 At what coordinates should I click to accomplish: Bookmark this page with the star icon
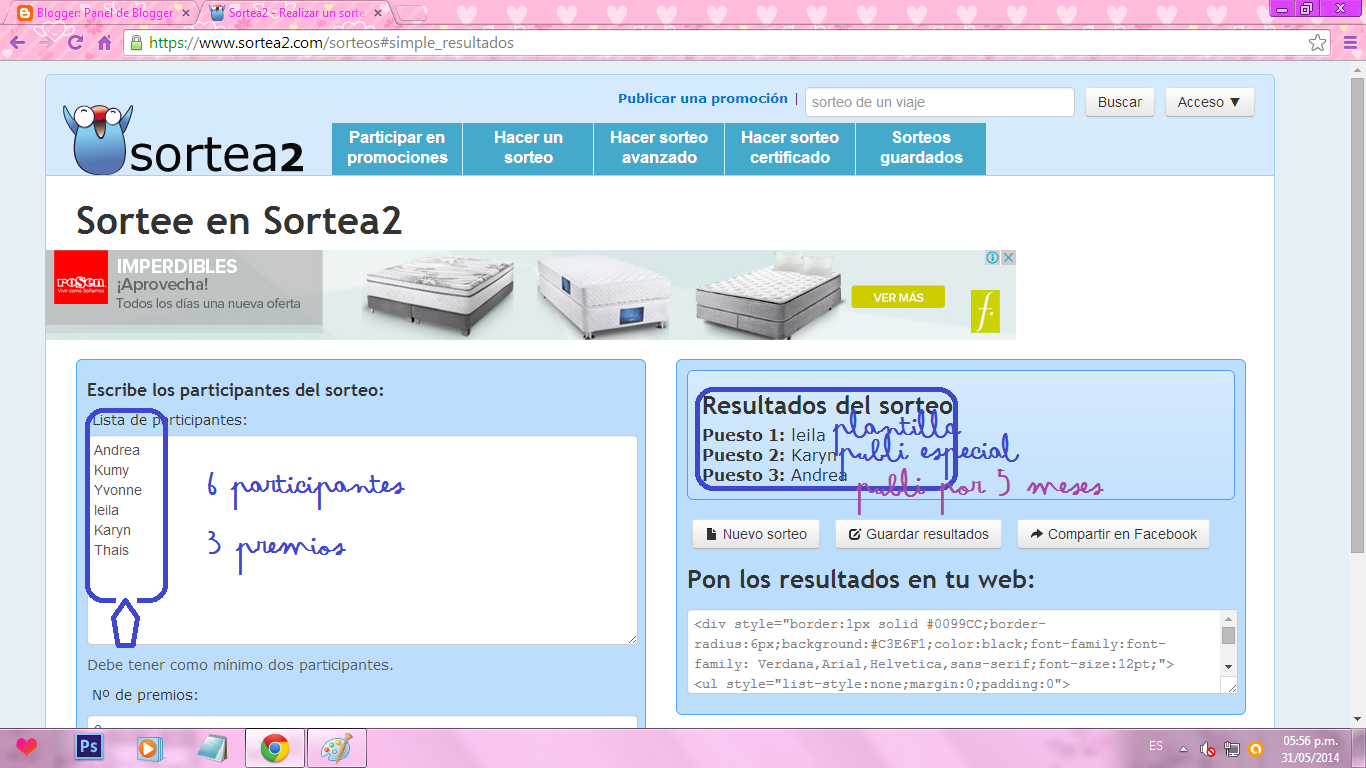point(1317,43)
